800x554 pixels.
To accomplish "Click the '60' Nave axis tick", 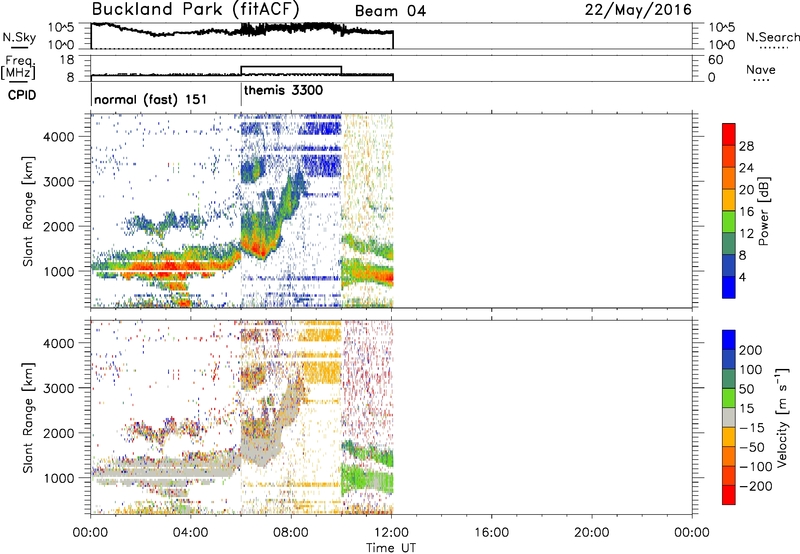I will [715, 60].
